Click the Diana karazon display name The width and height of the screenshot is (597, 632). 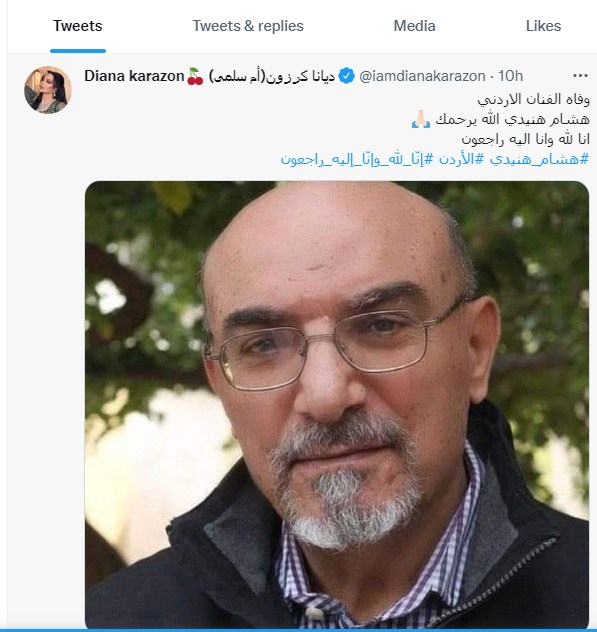pyautogui.click(x=134, y=76)
